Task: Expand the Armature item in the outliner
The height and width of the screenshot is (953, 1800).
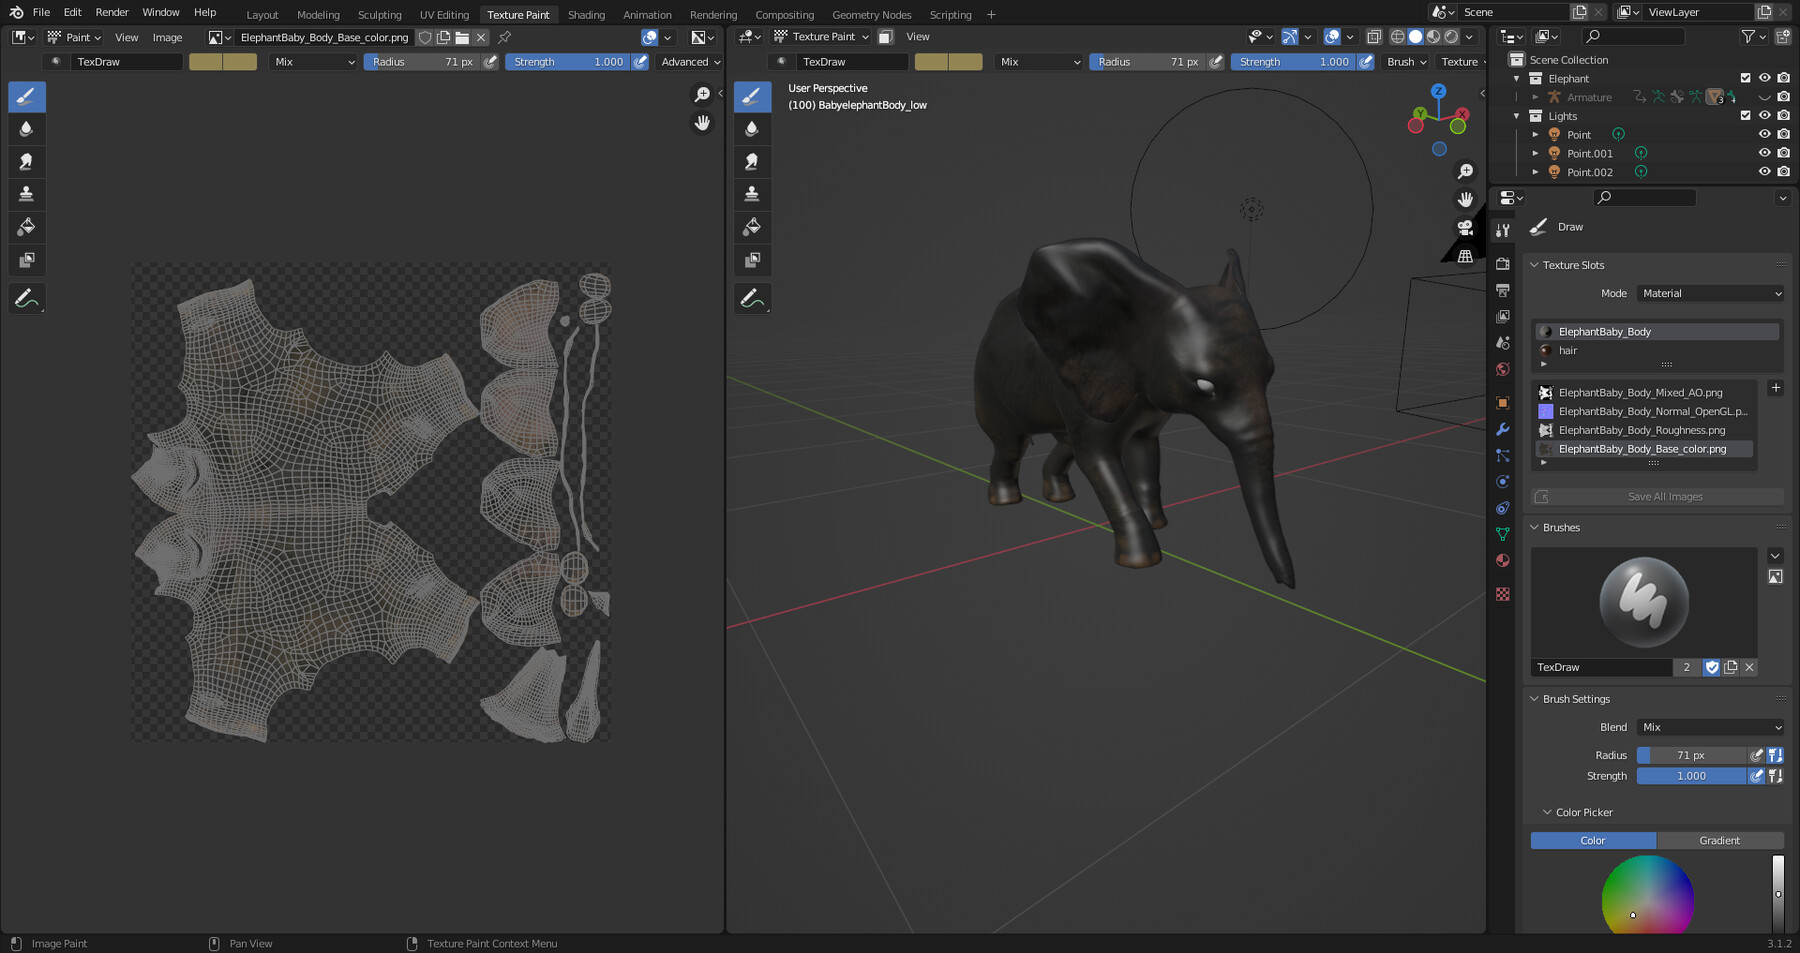Action: pos(1537,96)
